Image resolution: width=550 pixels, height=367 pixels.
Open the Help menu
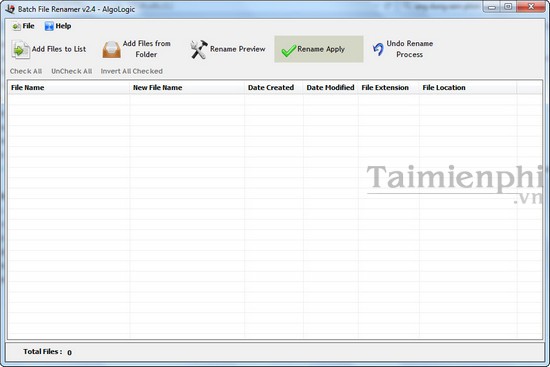(58, 26)
